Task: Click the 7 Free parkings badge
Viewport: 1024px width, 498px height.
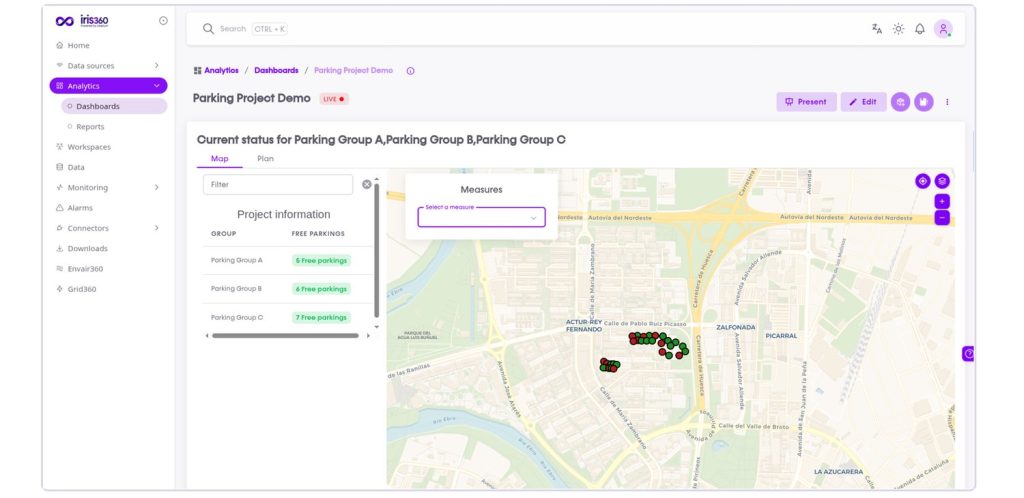Action: point(321,317)
